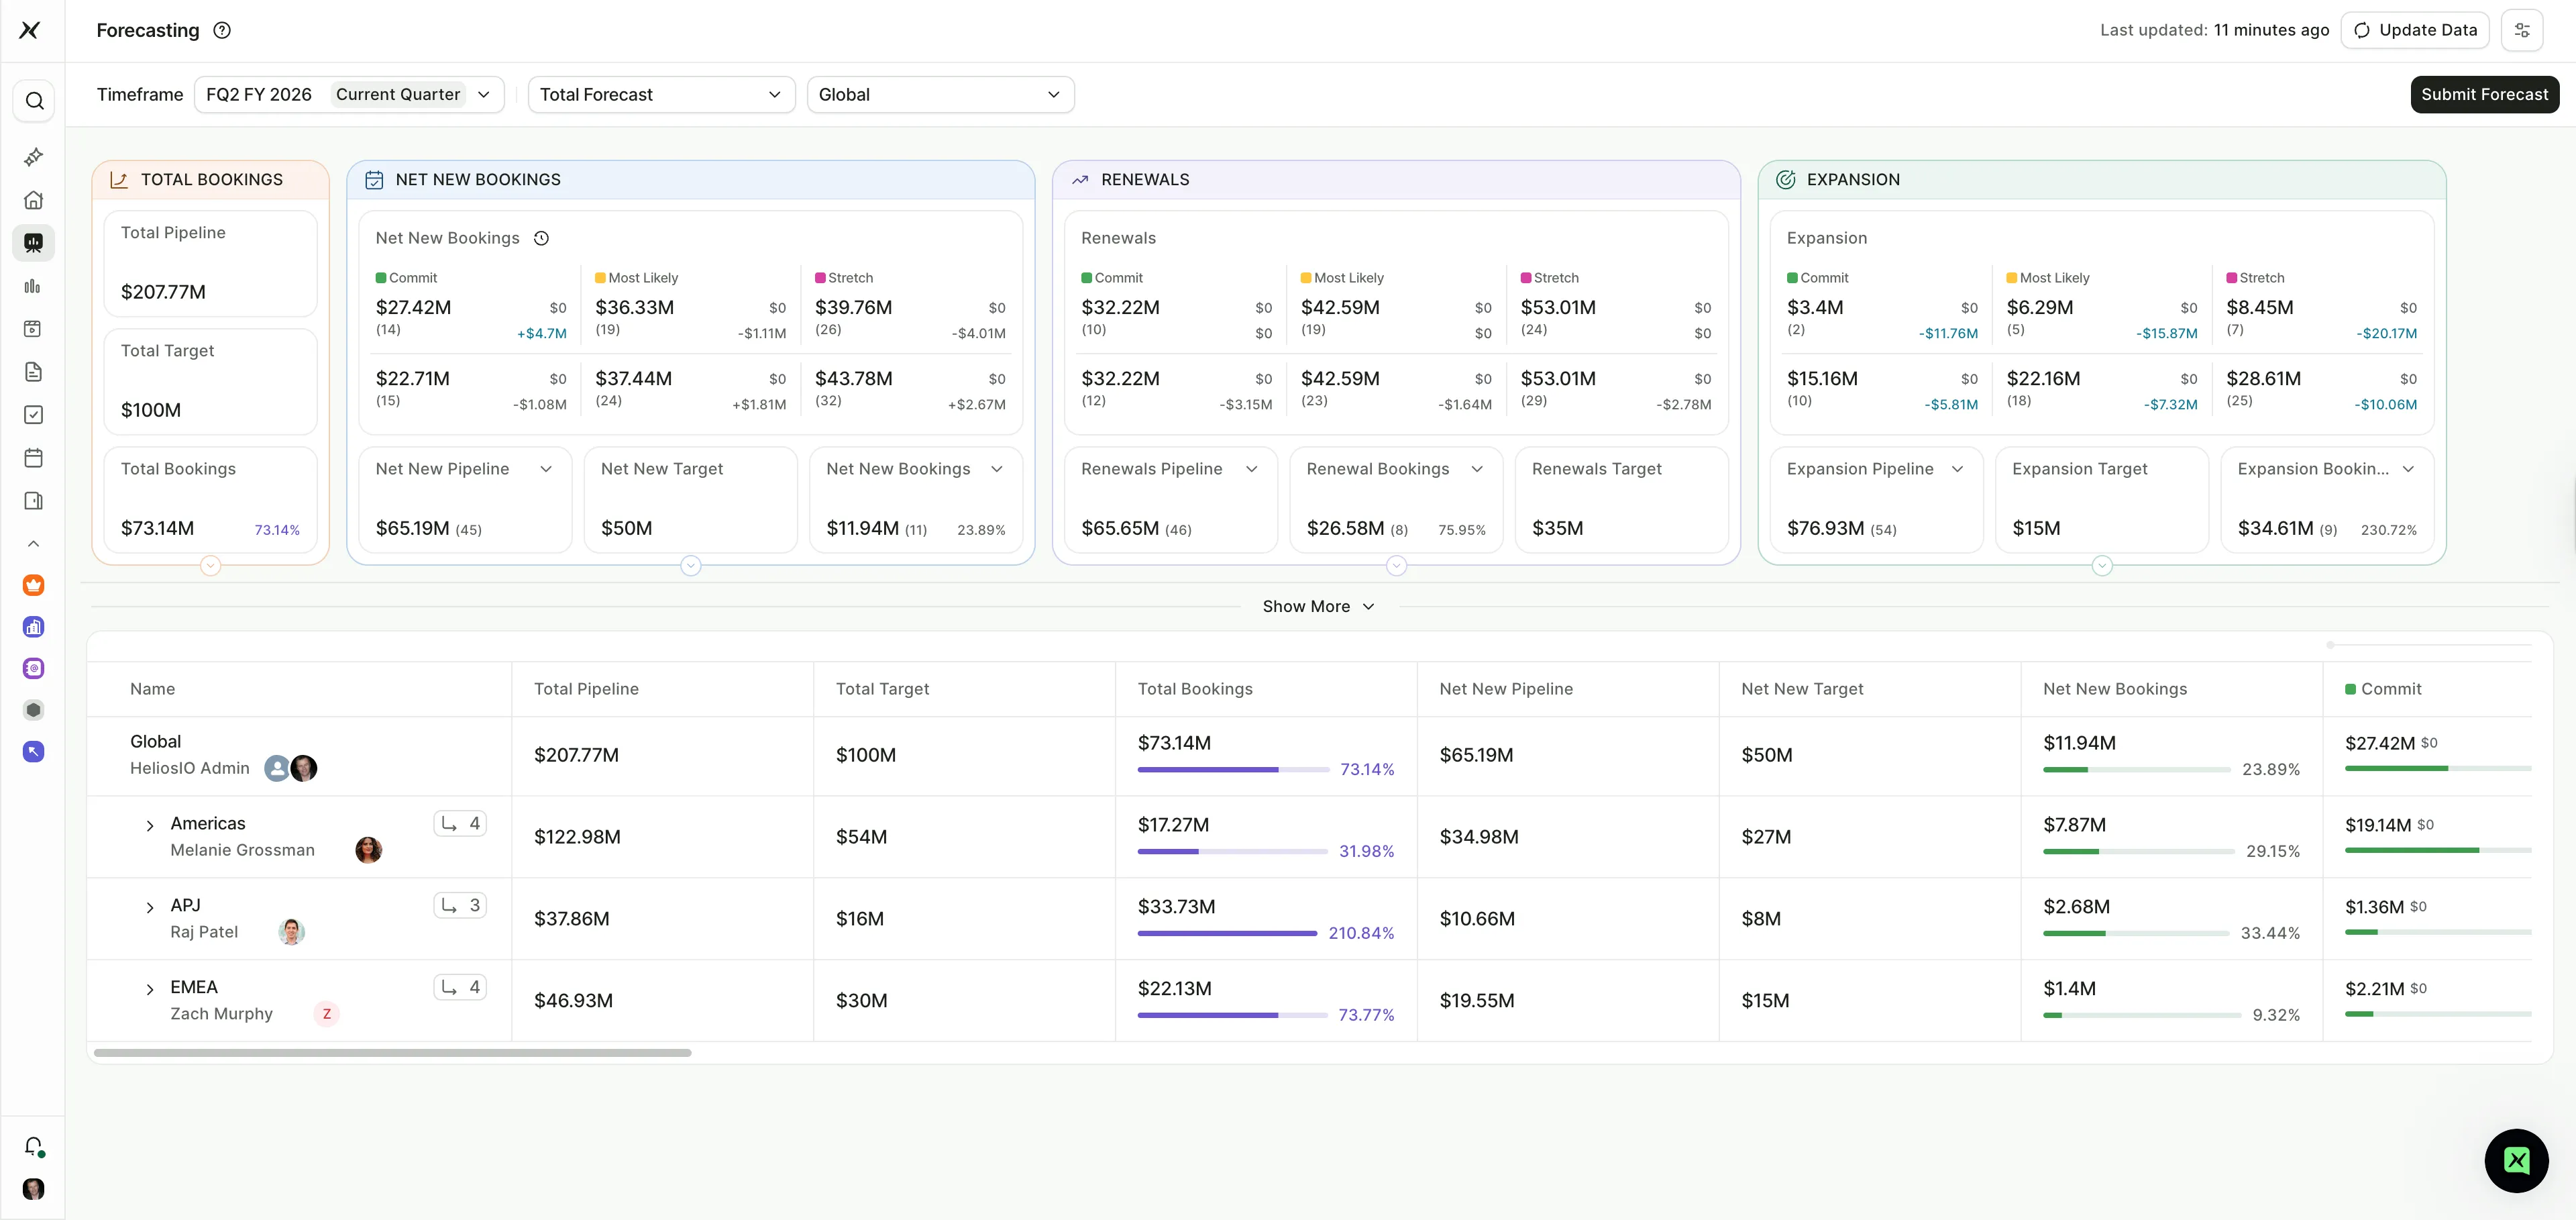Open the Net New Pipeline card dropdown chevron
The width and height of the screenshot is (2576, 1220).
pyautogui.click(x=546, y=469)
